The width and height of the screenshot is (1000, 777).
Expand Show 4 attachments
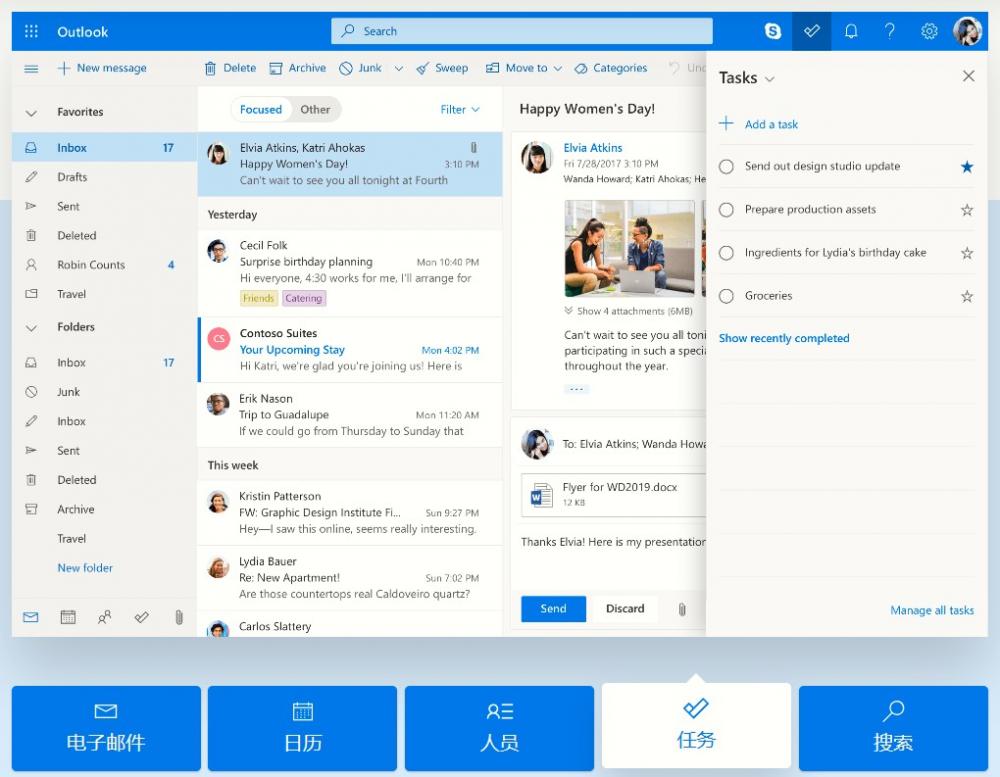coord(628,311)
